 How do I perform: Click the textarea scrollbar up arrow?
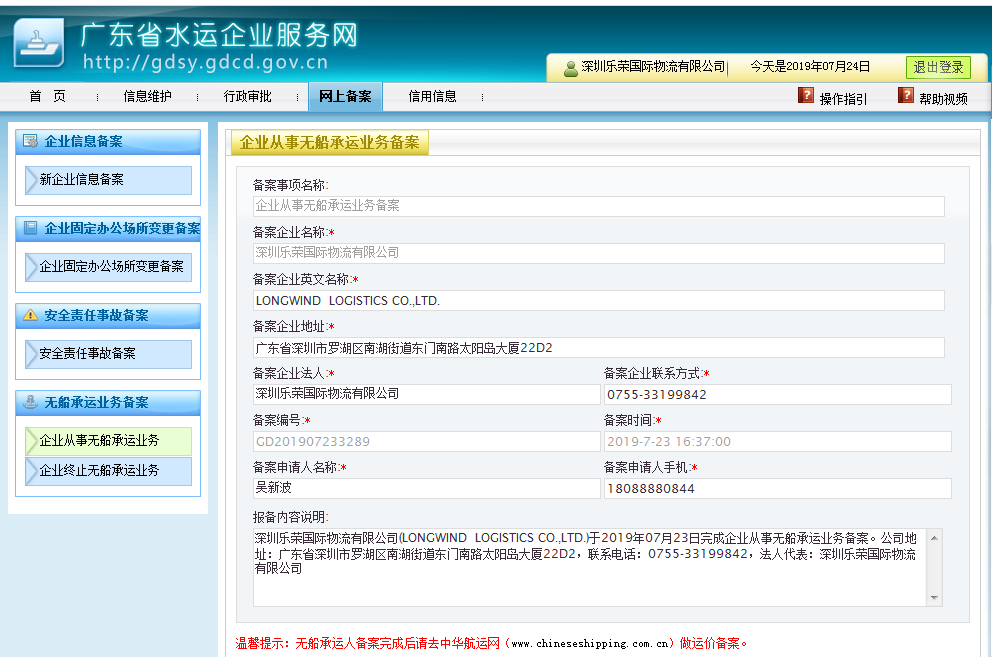pos(934,537)
